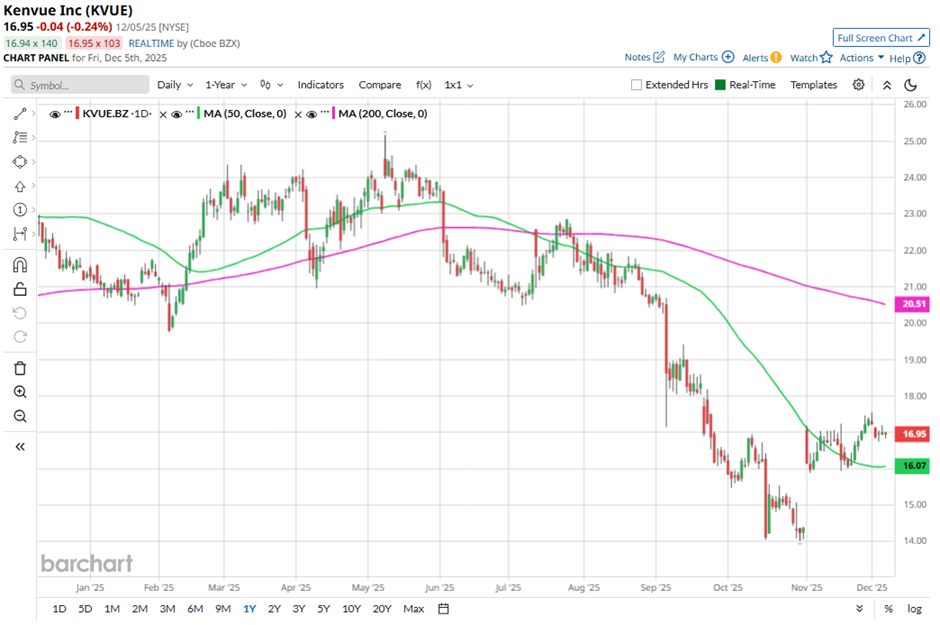Hide the MA (50, Close, 0) line

(177, 114)
